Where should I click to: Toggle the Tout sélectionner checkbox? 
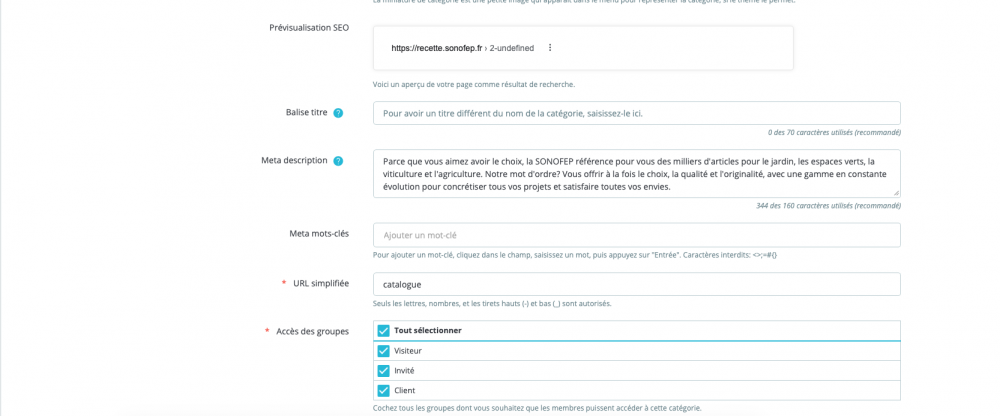383,331
